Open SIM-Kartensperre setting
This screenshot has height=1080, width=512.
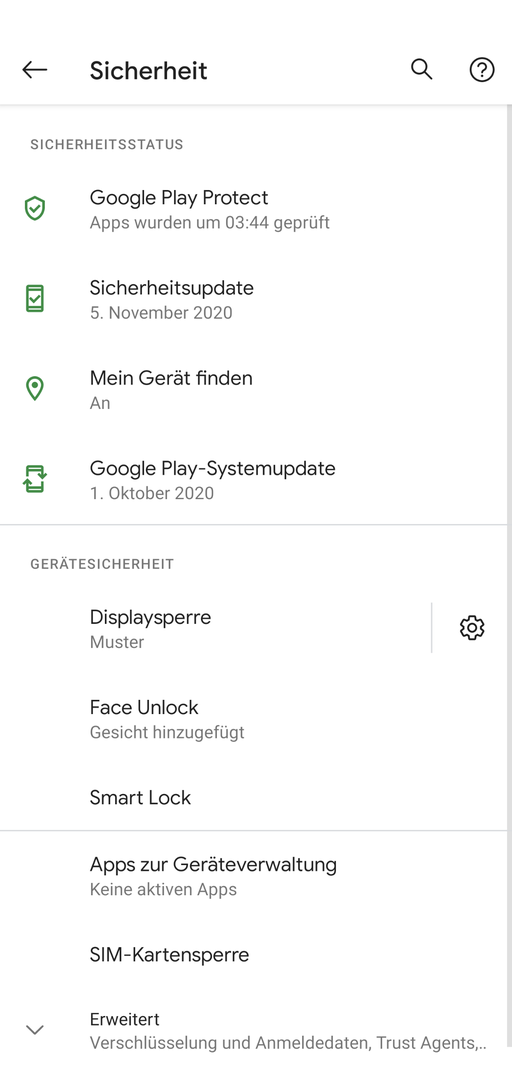point(256,955)
